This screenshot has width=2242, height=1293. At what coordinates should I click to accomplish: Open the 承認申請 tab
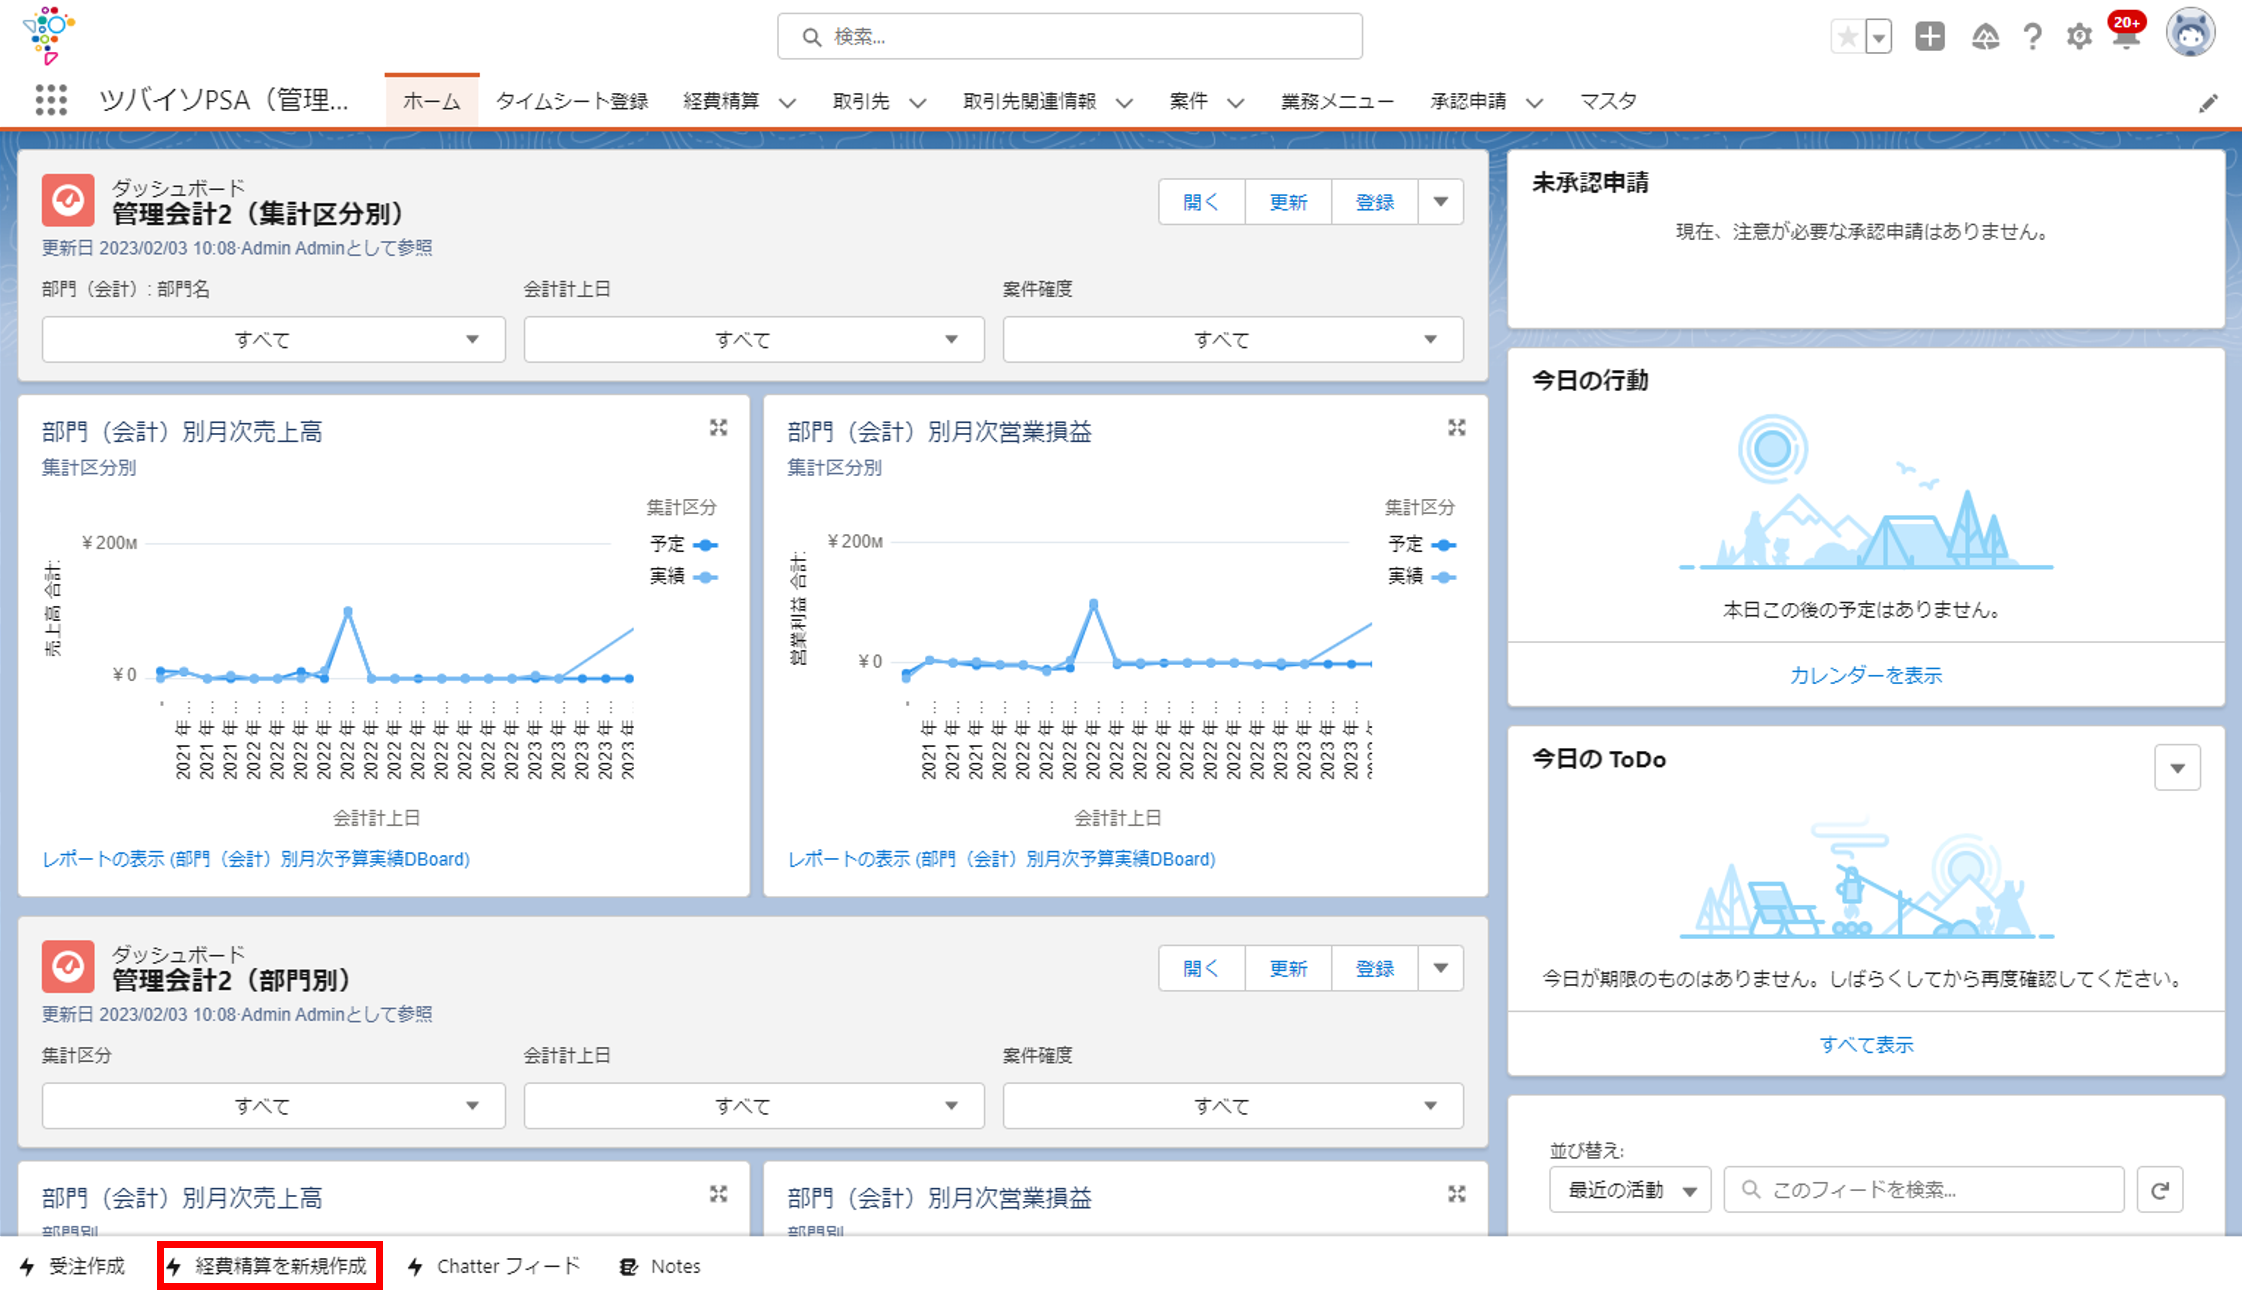click(x=1468, y=101)
